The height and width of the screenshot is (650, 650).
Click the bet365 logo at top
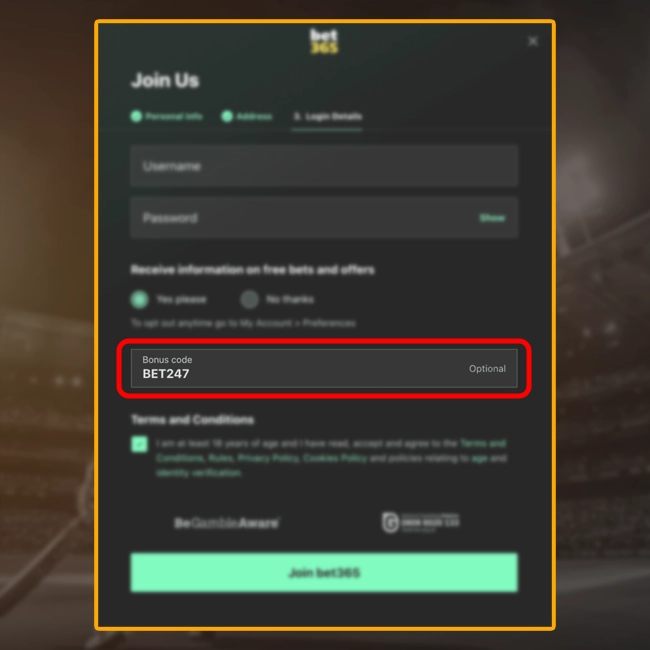pyautogui.click(x=324, y=41)
